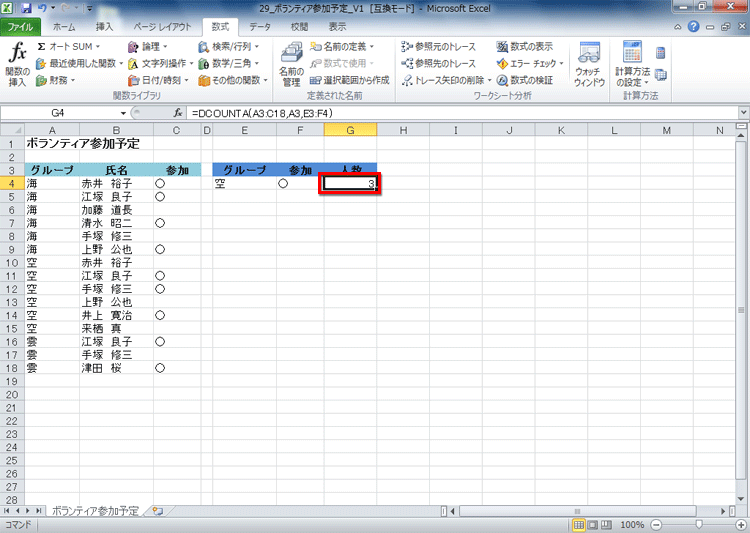Click the insert new worksheet tab icon
Viewport: 750px width, 533px height.
tap(157, 511)
